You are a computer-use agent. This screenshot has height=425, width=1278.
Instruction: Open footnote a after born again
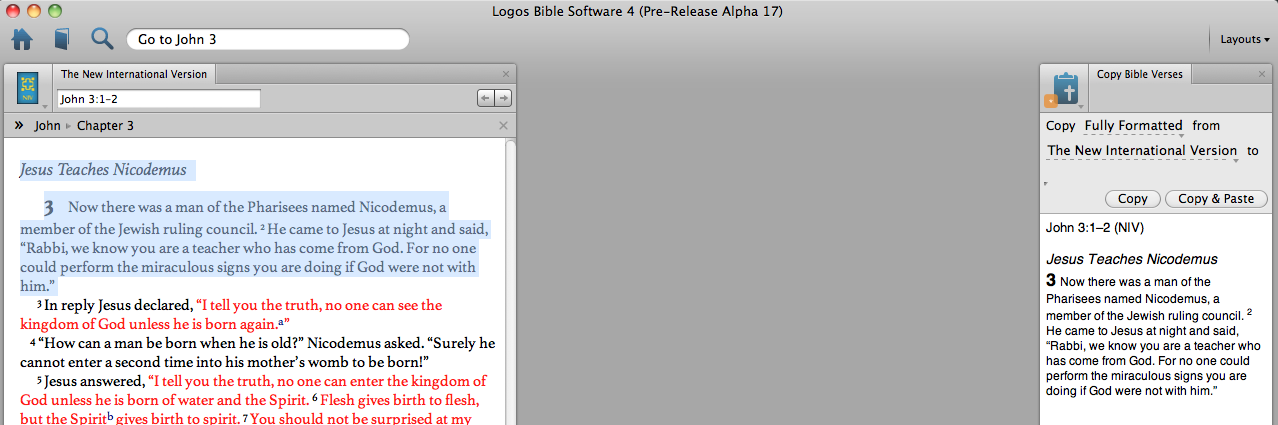coord(281,322)
